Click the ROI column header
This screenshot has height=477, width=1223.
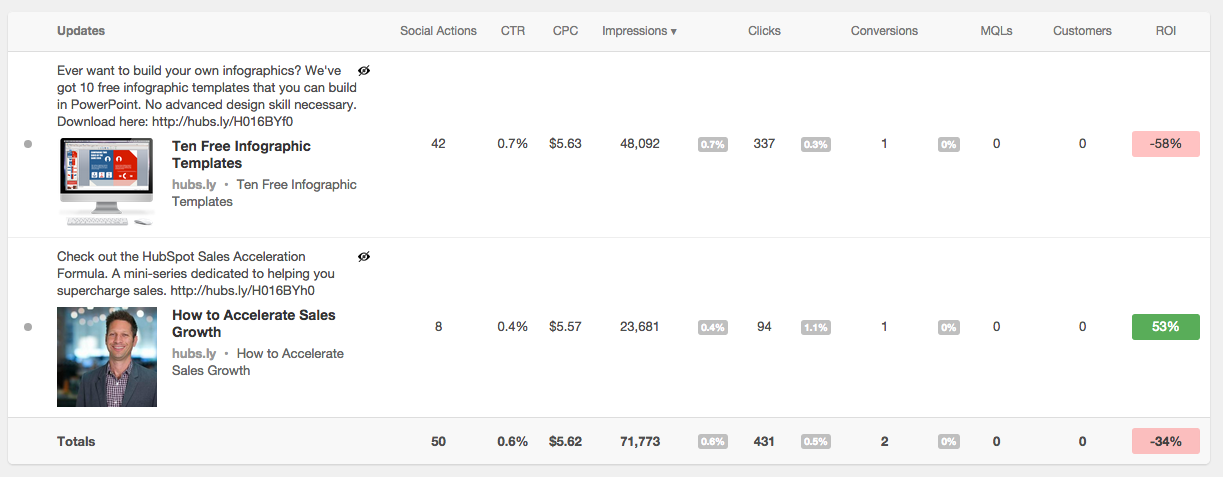click(1165, 31)
